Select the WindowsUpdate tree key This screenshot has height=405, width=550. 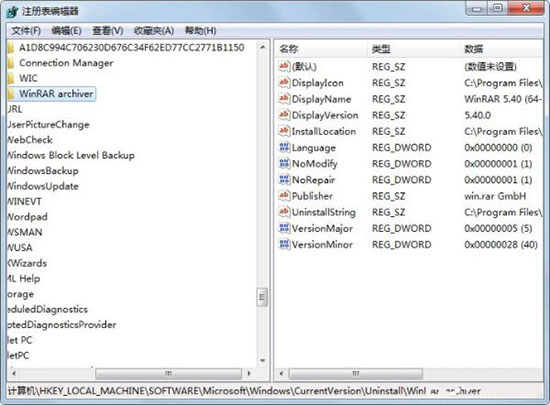[42, 186]
